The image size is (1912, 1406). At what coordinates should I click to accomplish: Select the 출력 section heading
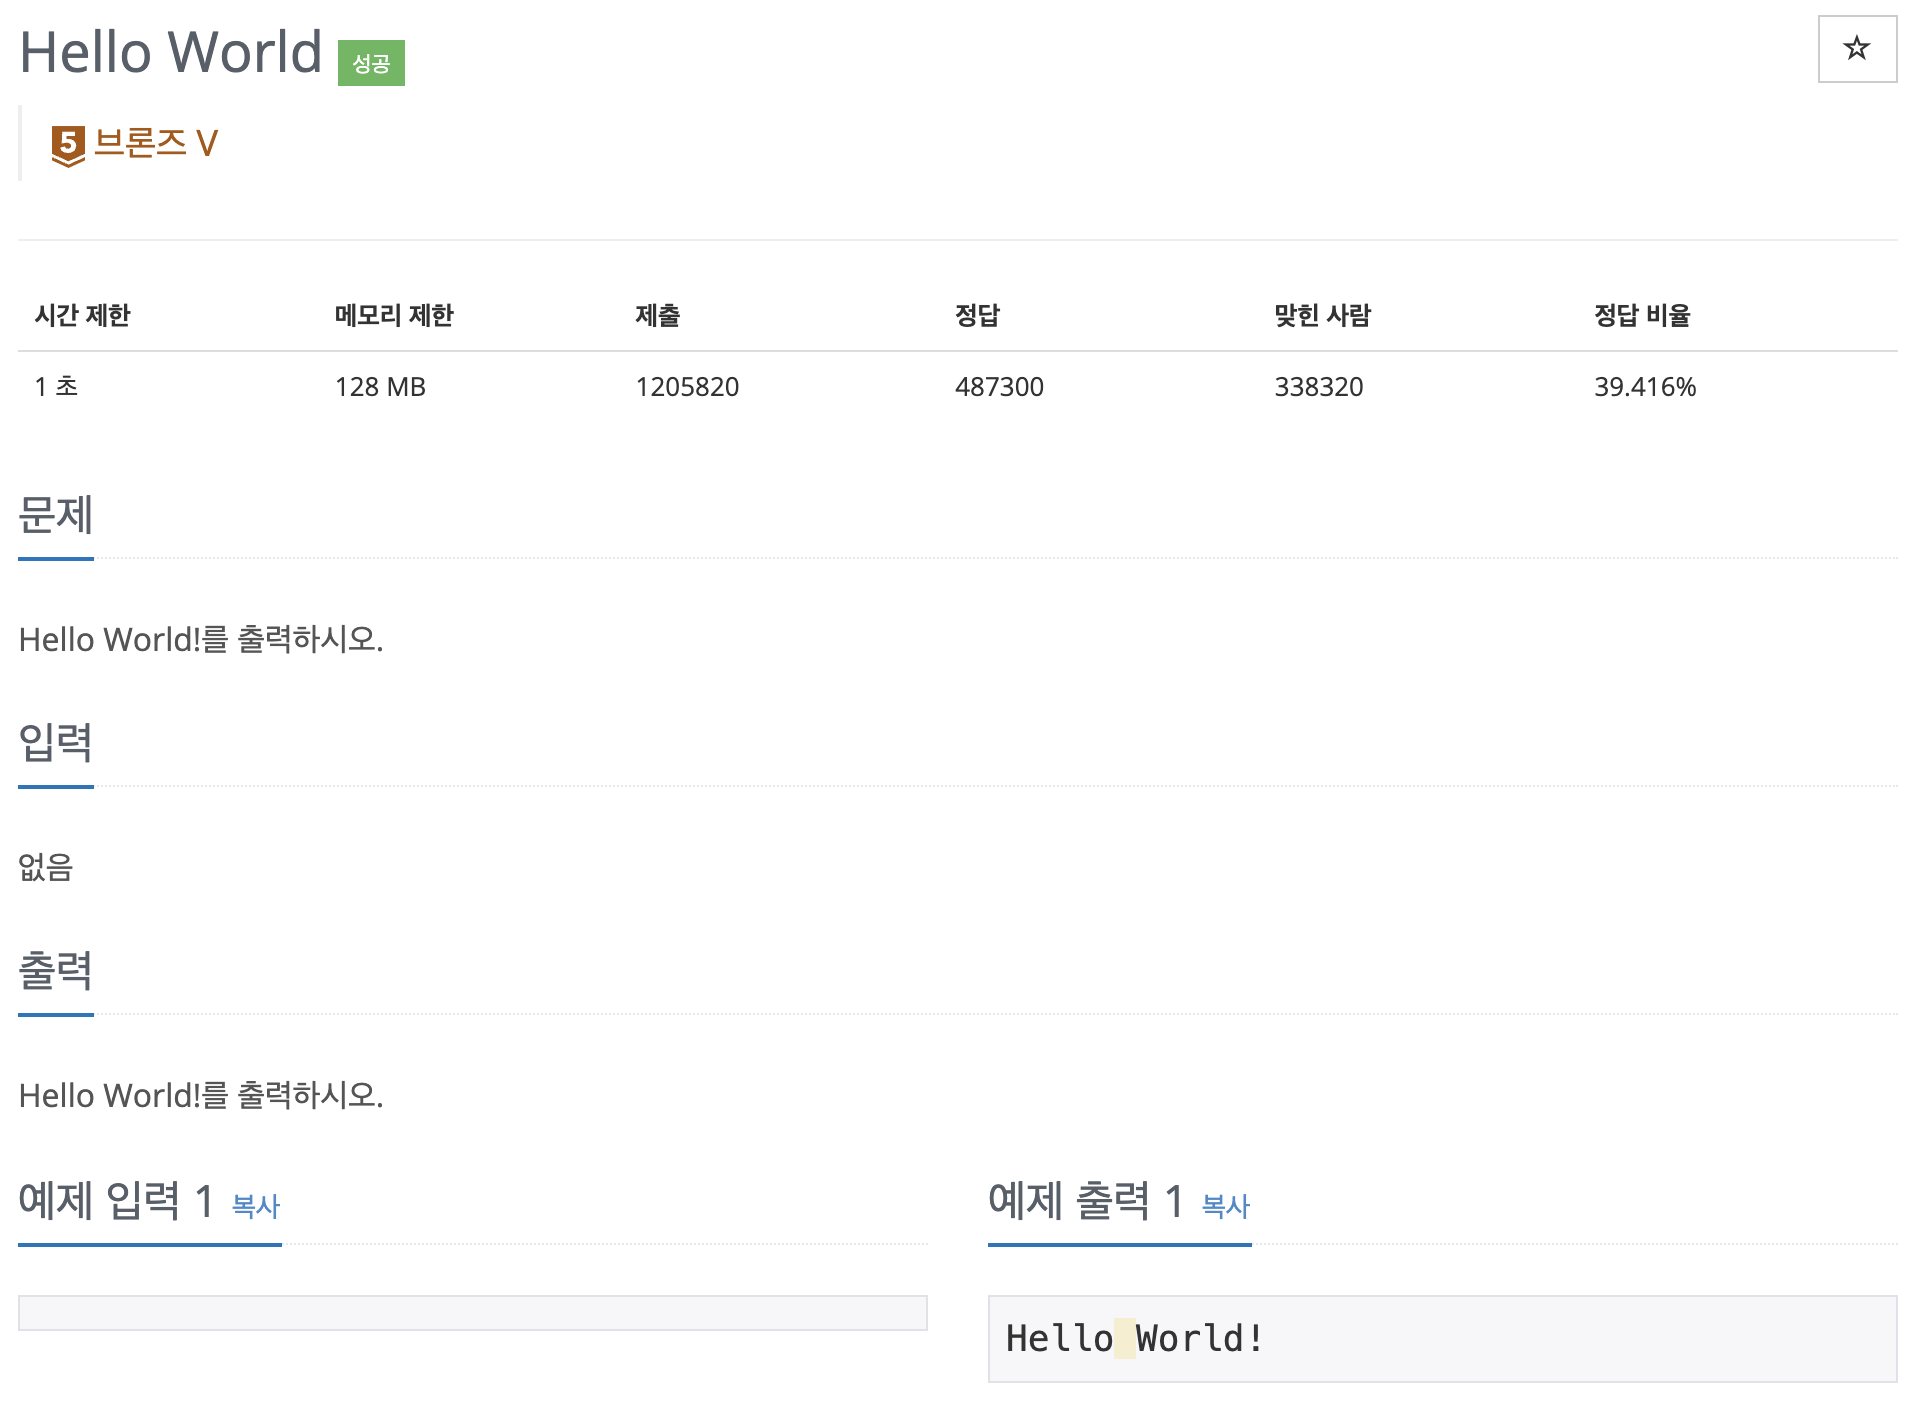pyautogui.click(x=55, y=971)
